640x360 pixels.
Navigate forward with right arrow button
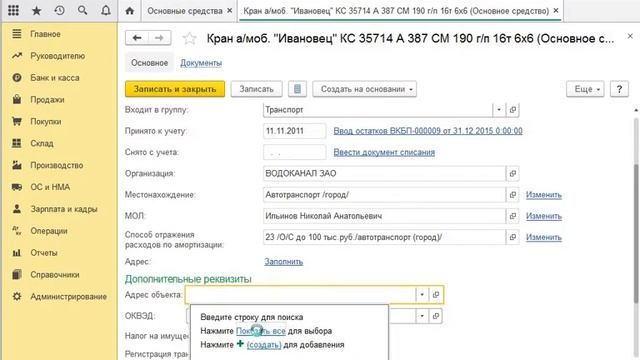[x=159, y=38]
